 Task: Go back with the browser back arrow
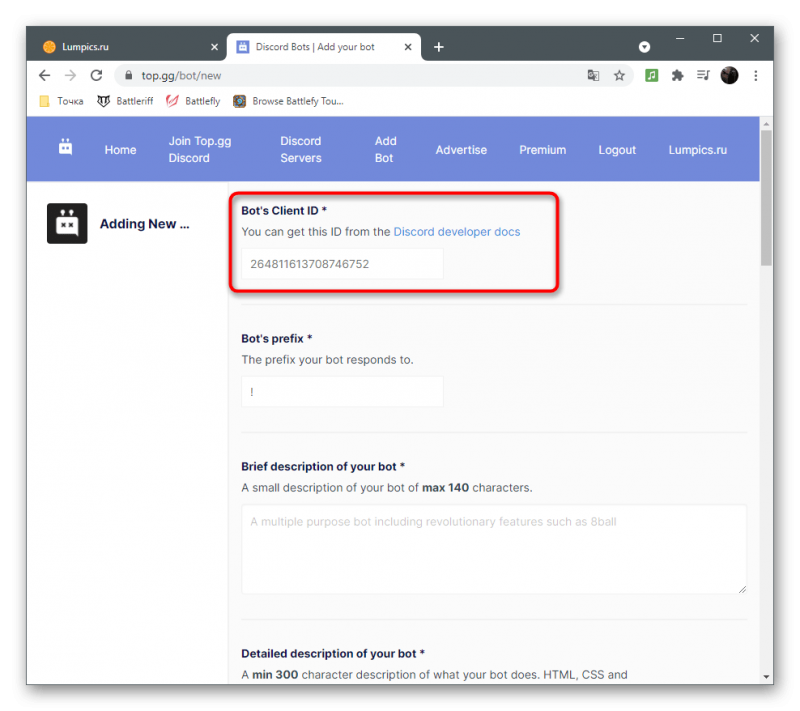point(44,75)
